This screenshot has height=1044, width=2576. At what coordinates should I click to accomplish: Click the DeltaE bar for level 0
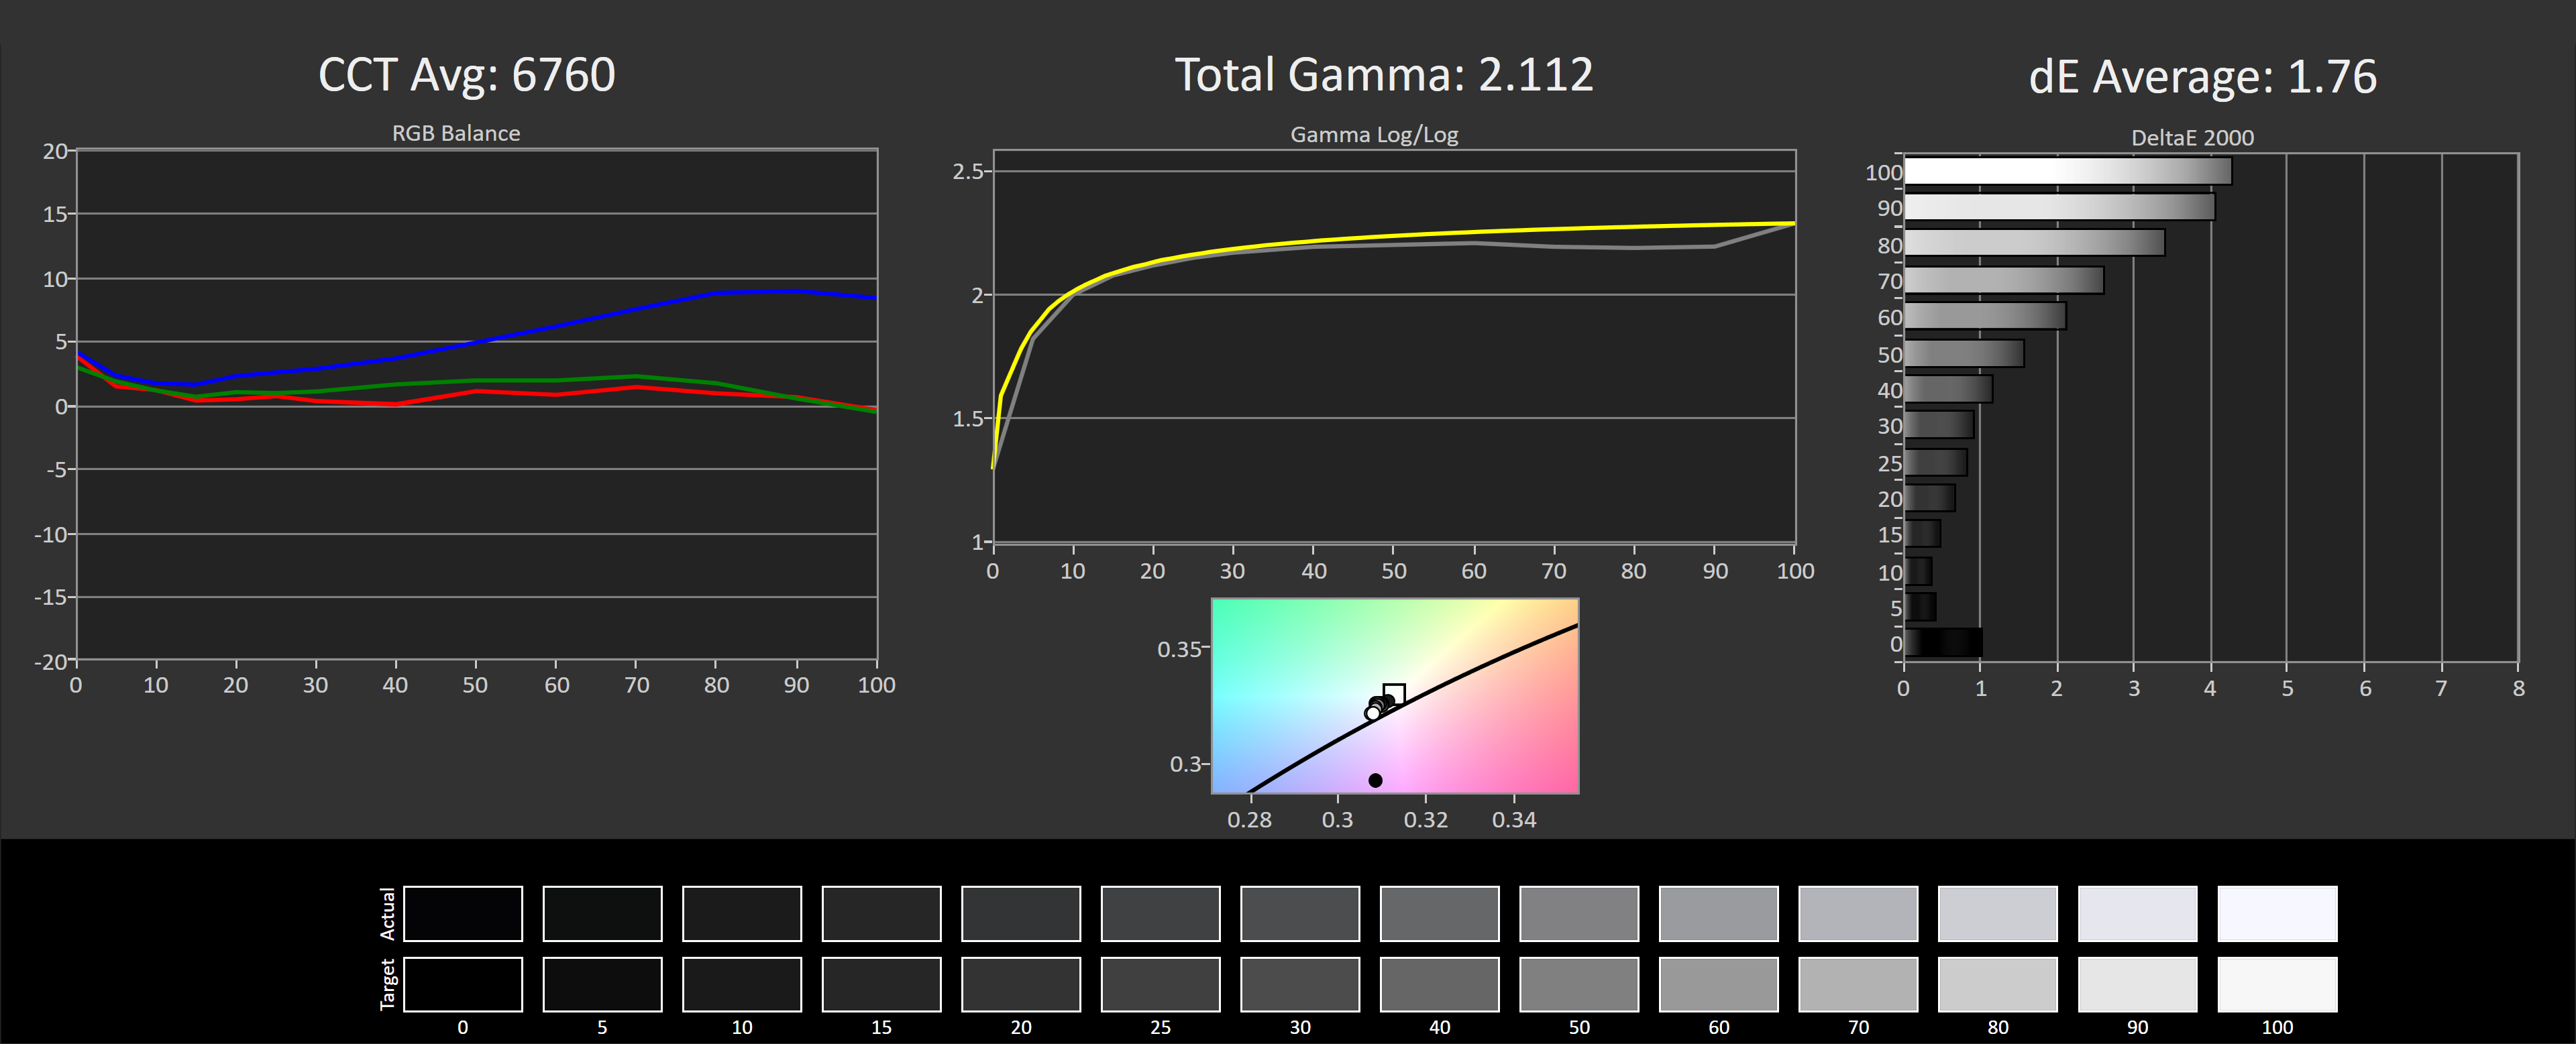pos(1943,642)
